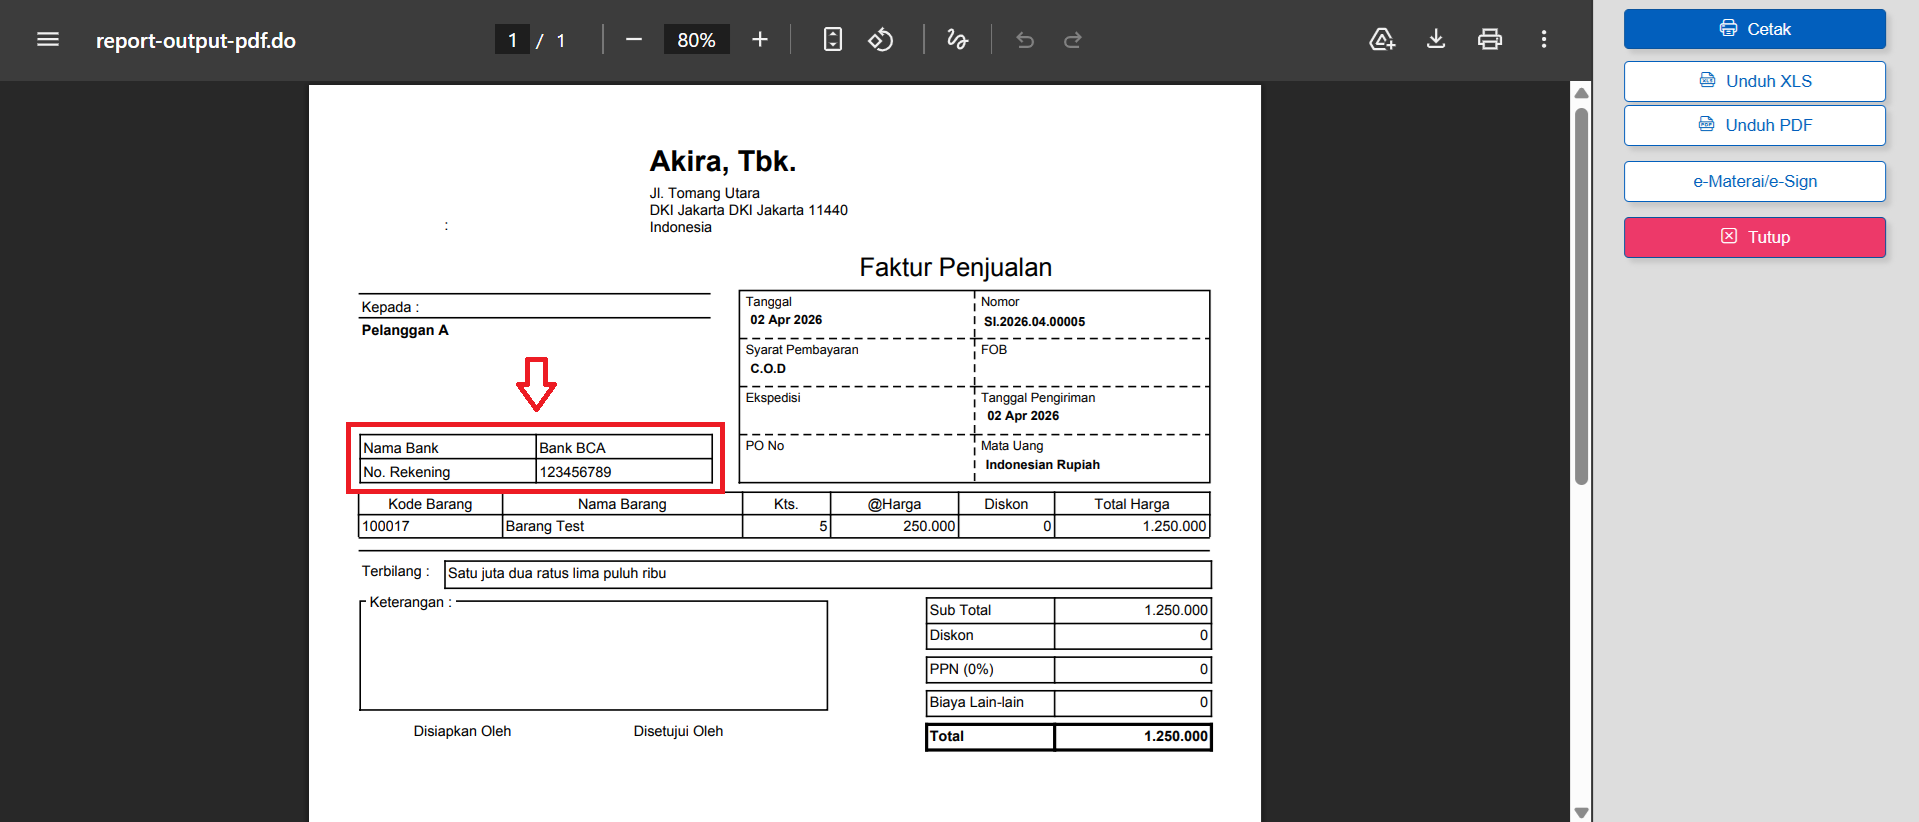
Task: Click the redo arrow icon
Action: pos(1073,40)
